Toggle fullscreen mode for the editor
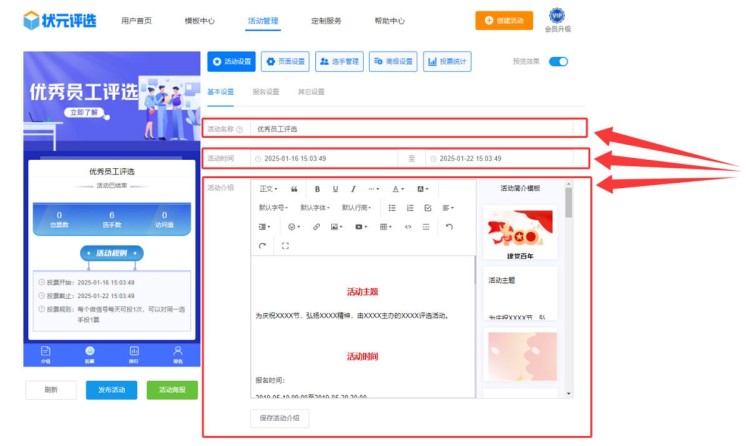This screenshot has height=446, width=750. 286,245
